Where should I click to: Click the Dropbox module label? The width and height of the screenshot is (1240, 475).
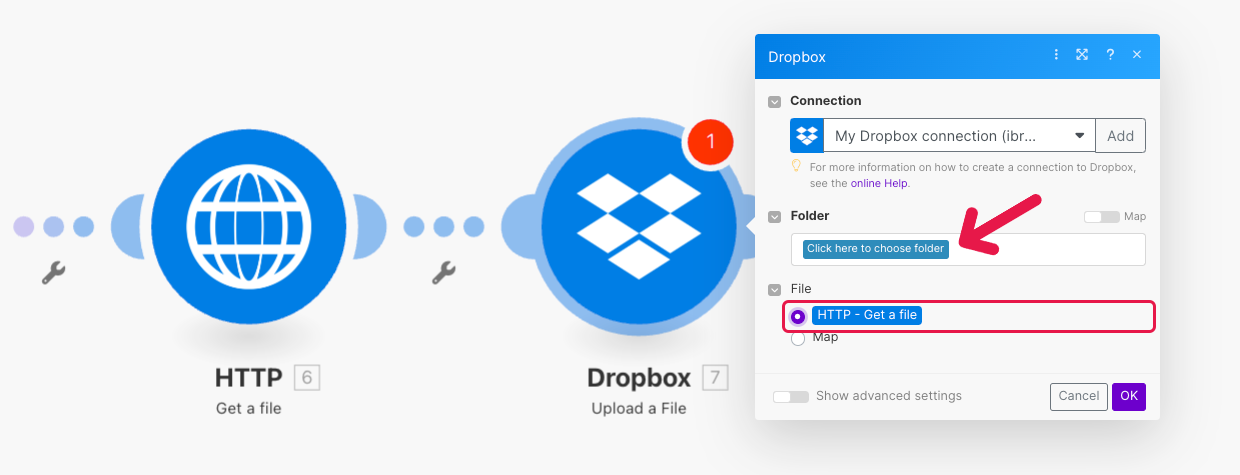click(638, 378)
